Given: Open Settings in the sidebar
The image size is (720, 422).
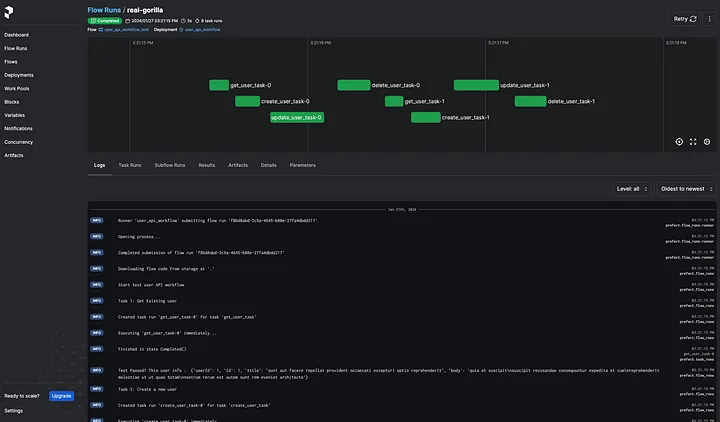Looking at the screenshot, I should (14, 411).
